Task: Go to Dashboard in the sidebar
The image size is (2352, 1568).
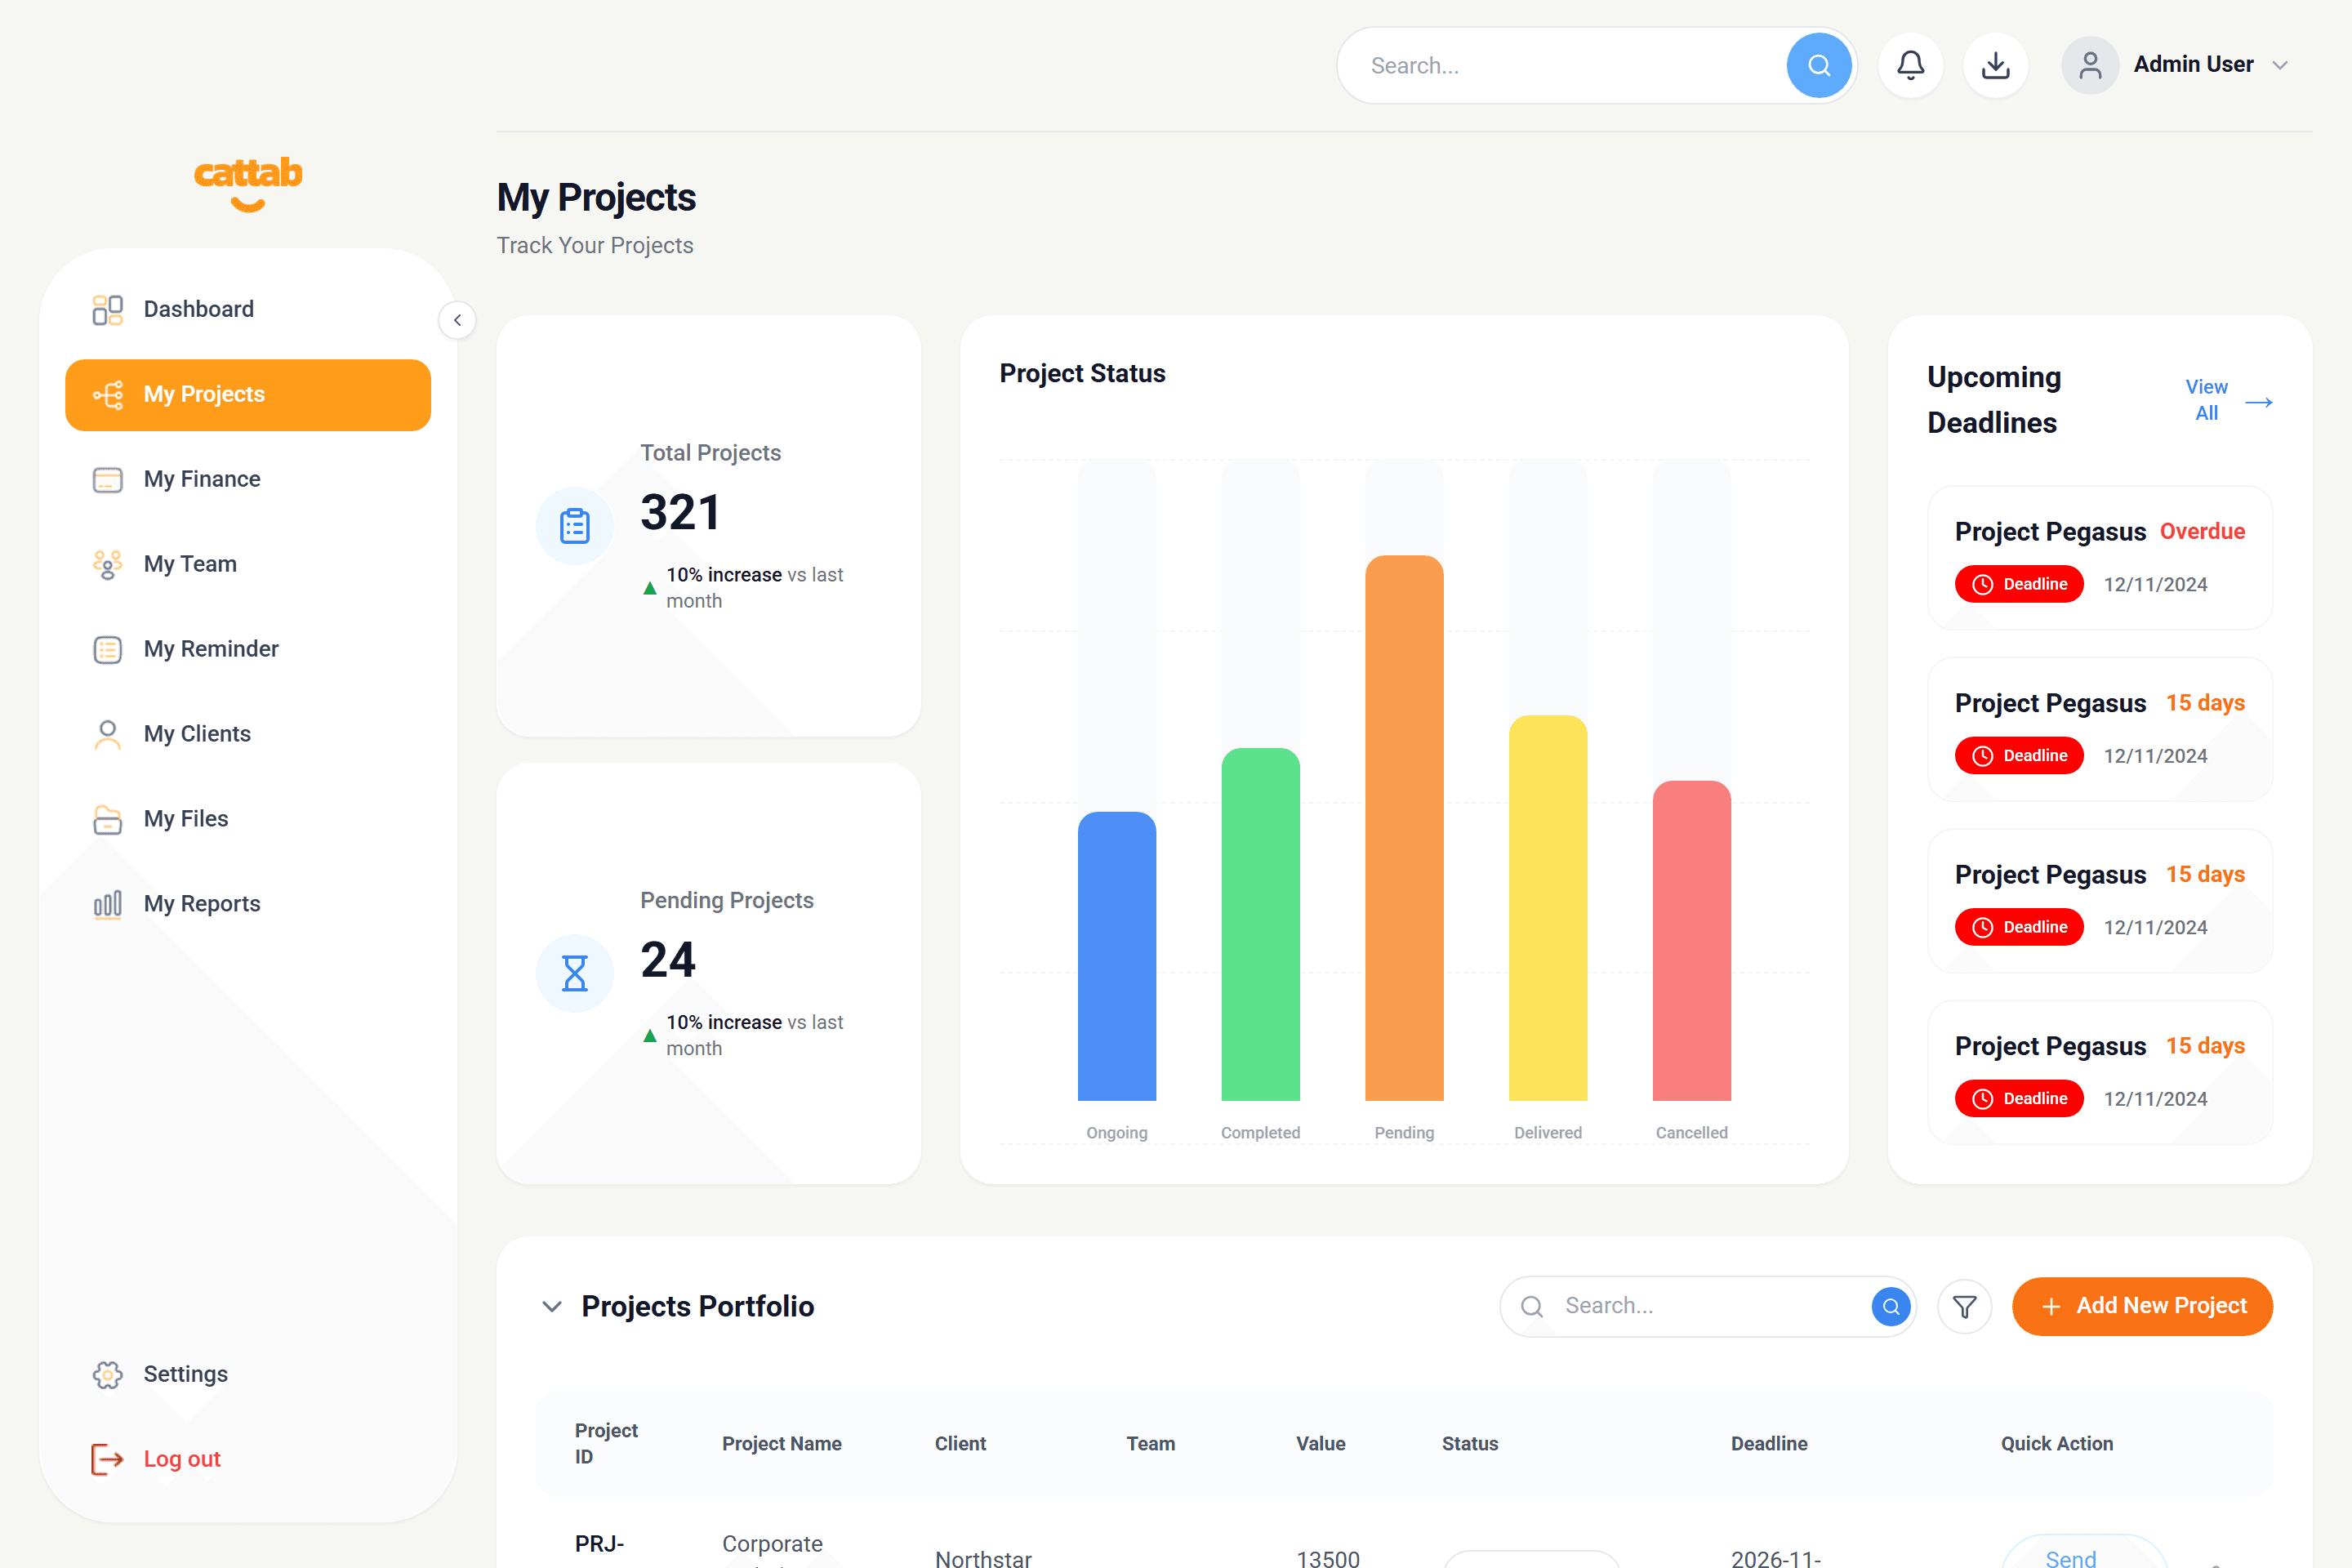Action: (248, 309)
